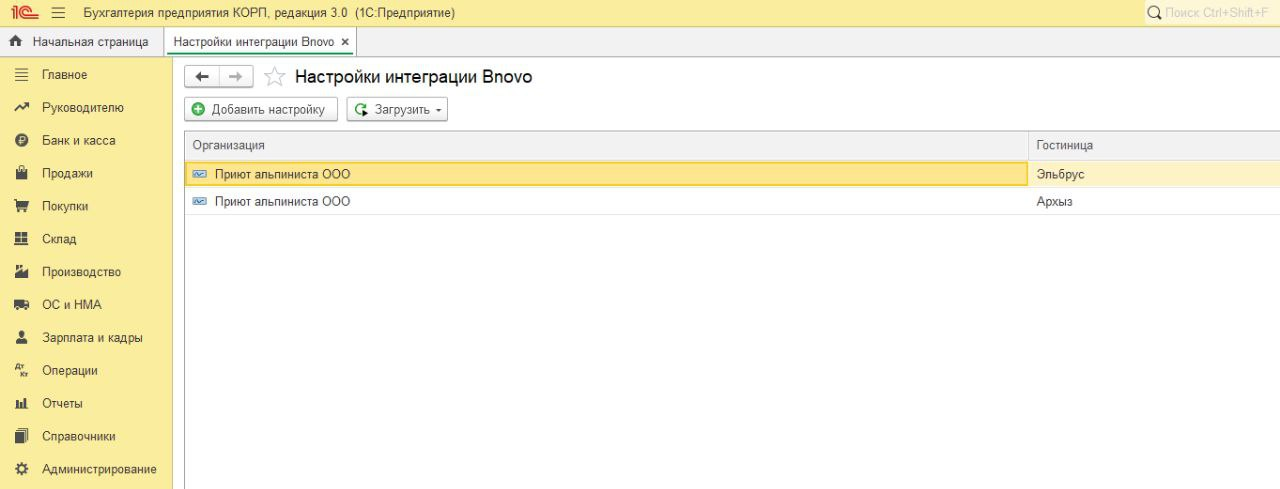Open the Главное section
This screenshot has width=1280, height=489.
pos(65,75)
